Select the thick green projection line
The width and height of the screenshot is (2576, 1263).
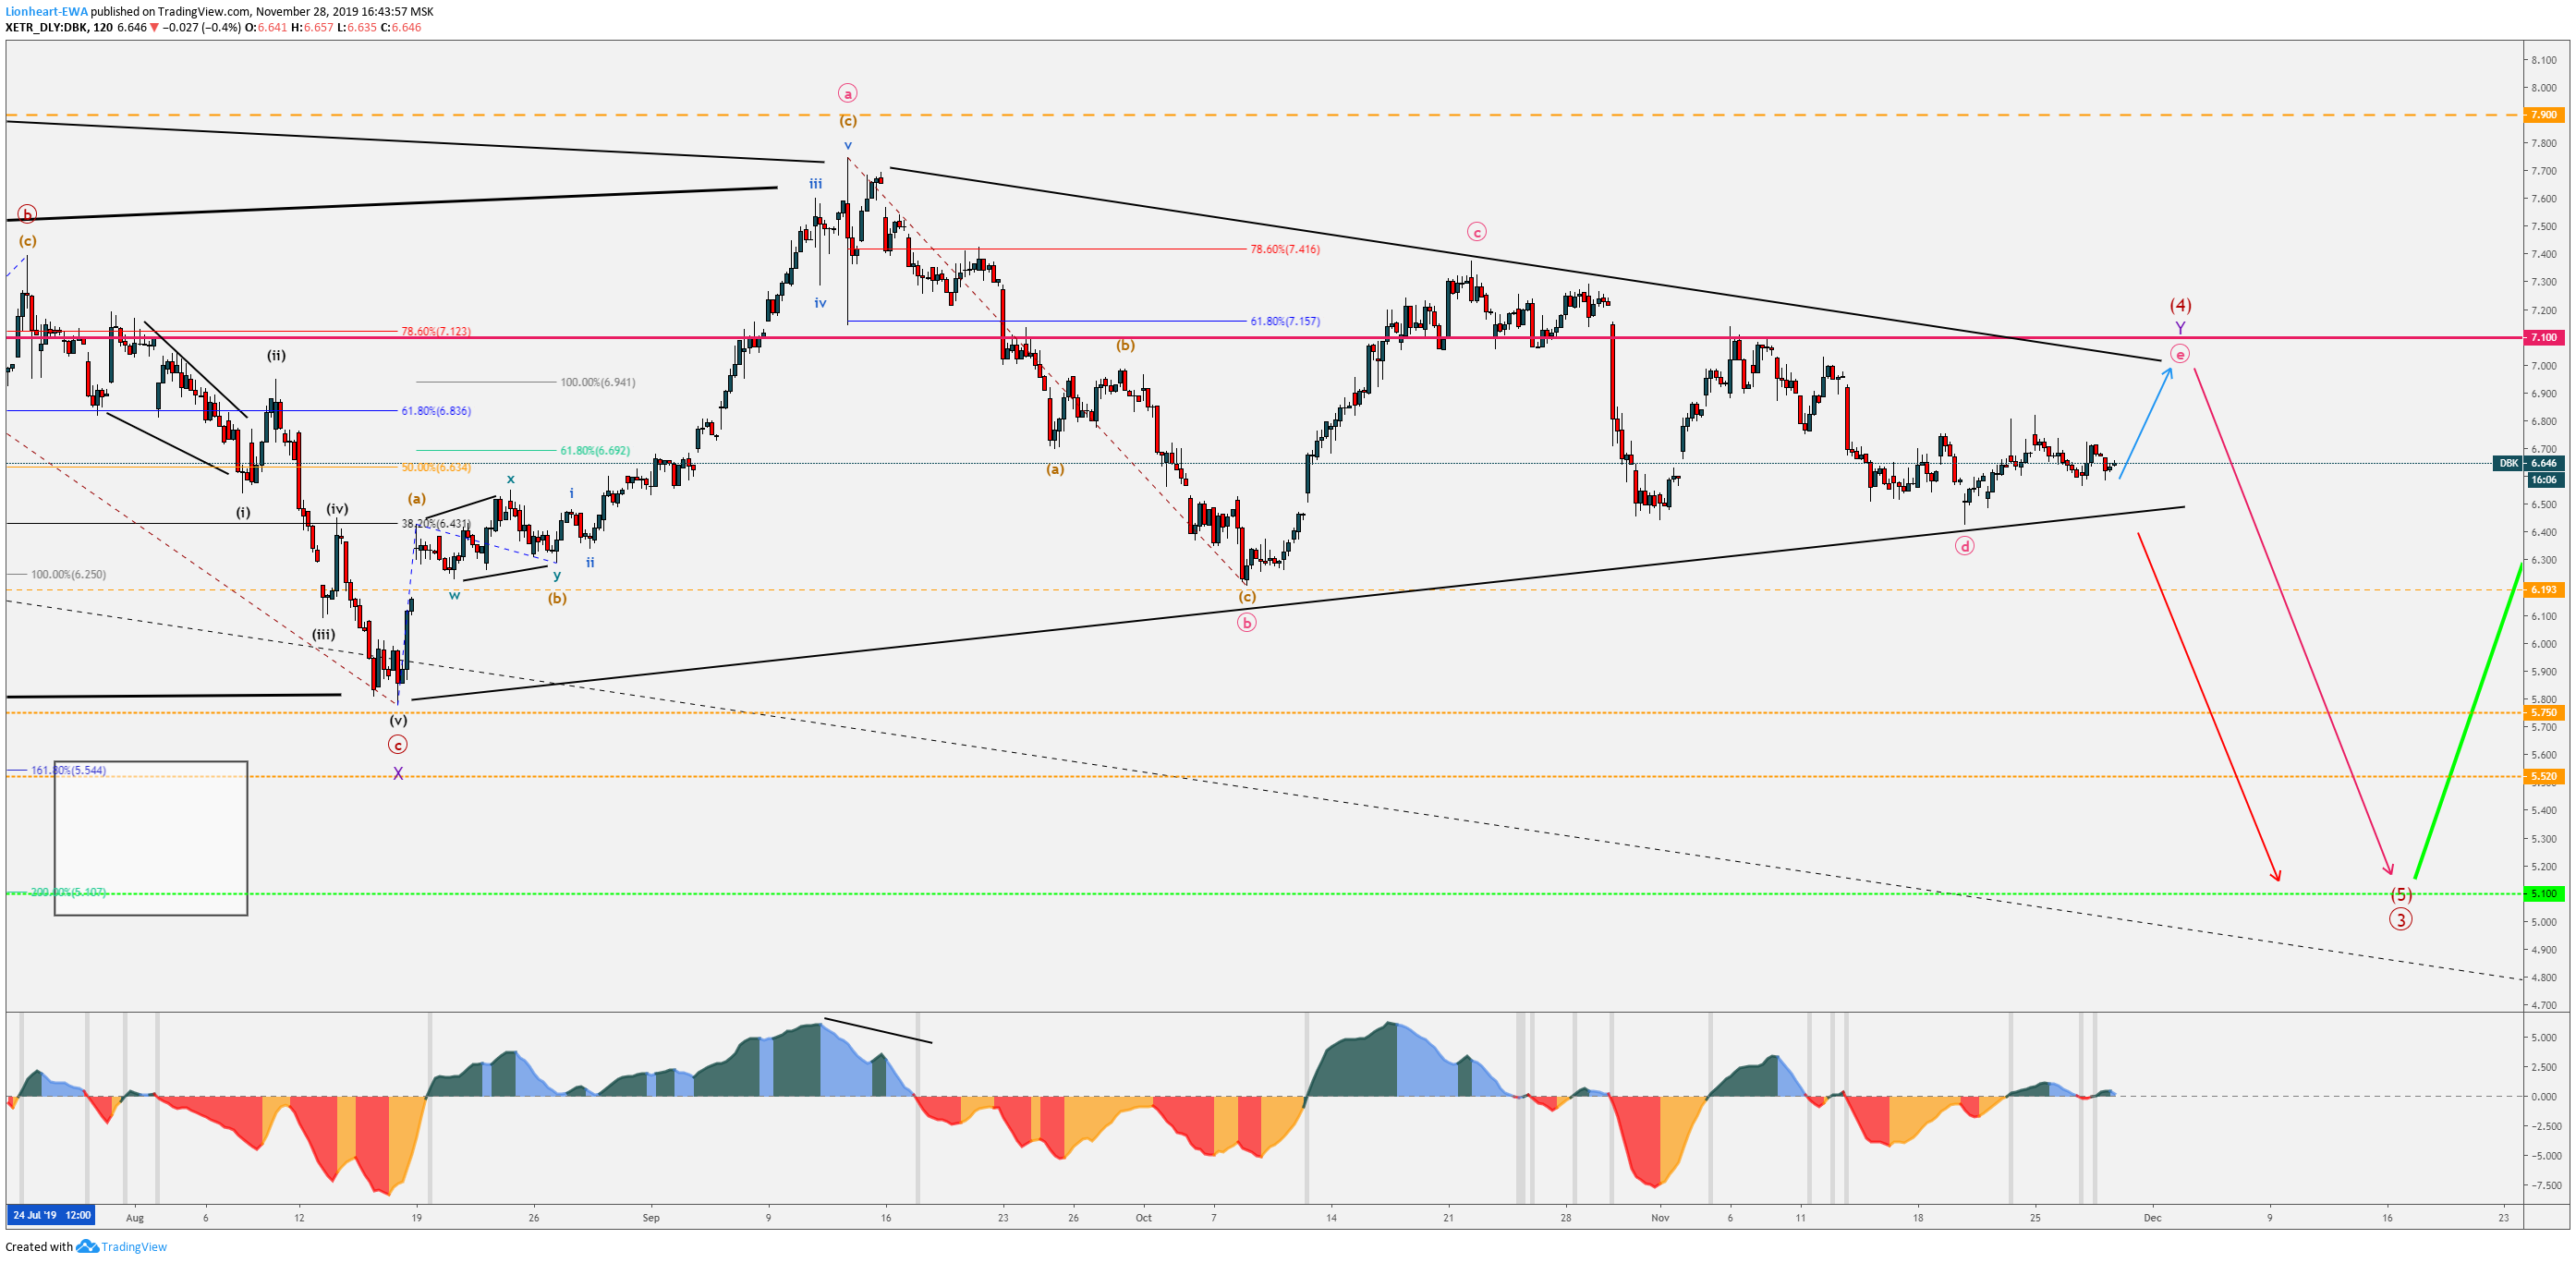(2468, 722)
